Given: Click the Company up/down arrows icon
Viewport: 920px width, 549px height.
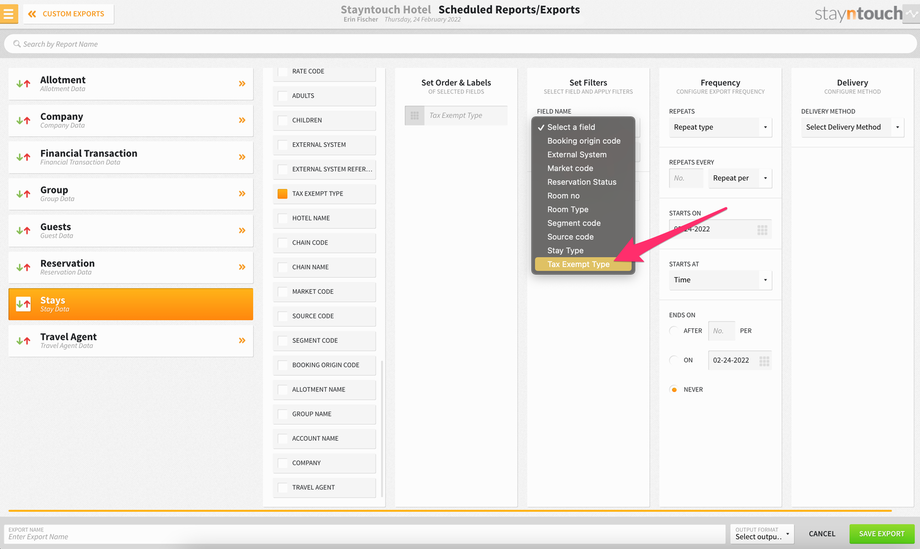Looking at the screenshot, I should [23, 121].
